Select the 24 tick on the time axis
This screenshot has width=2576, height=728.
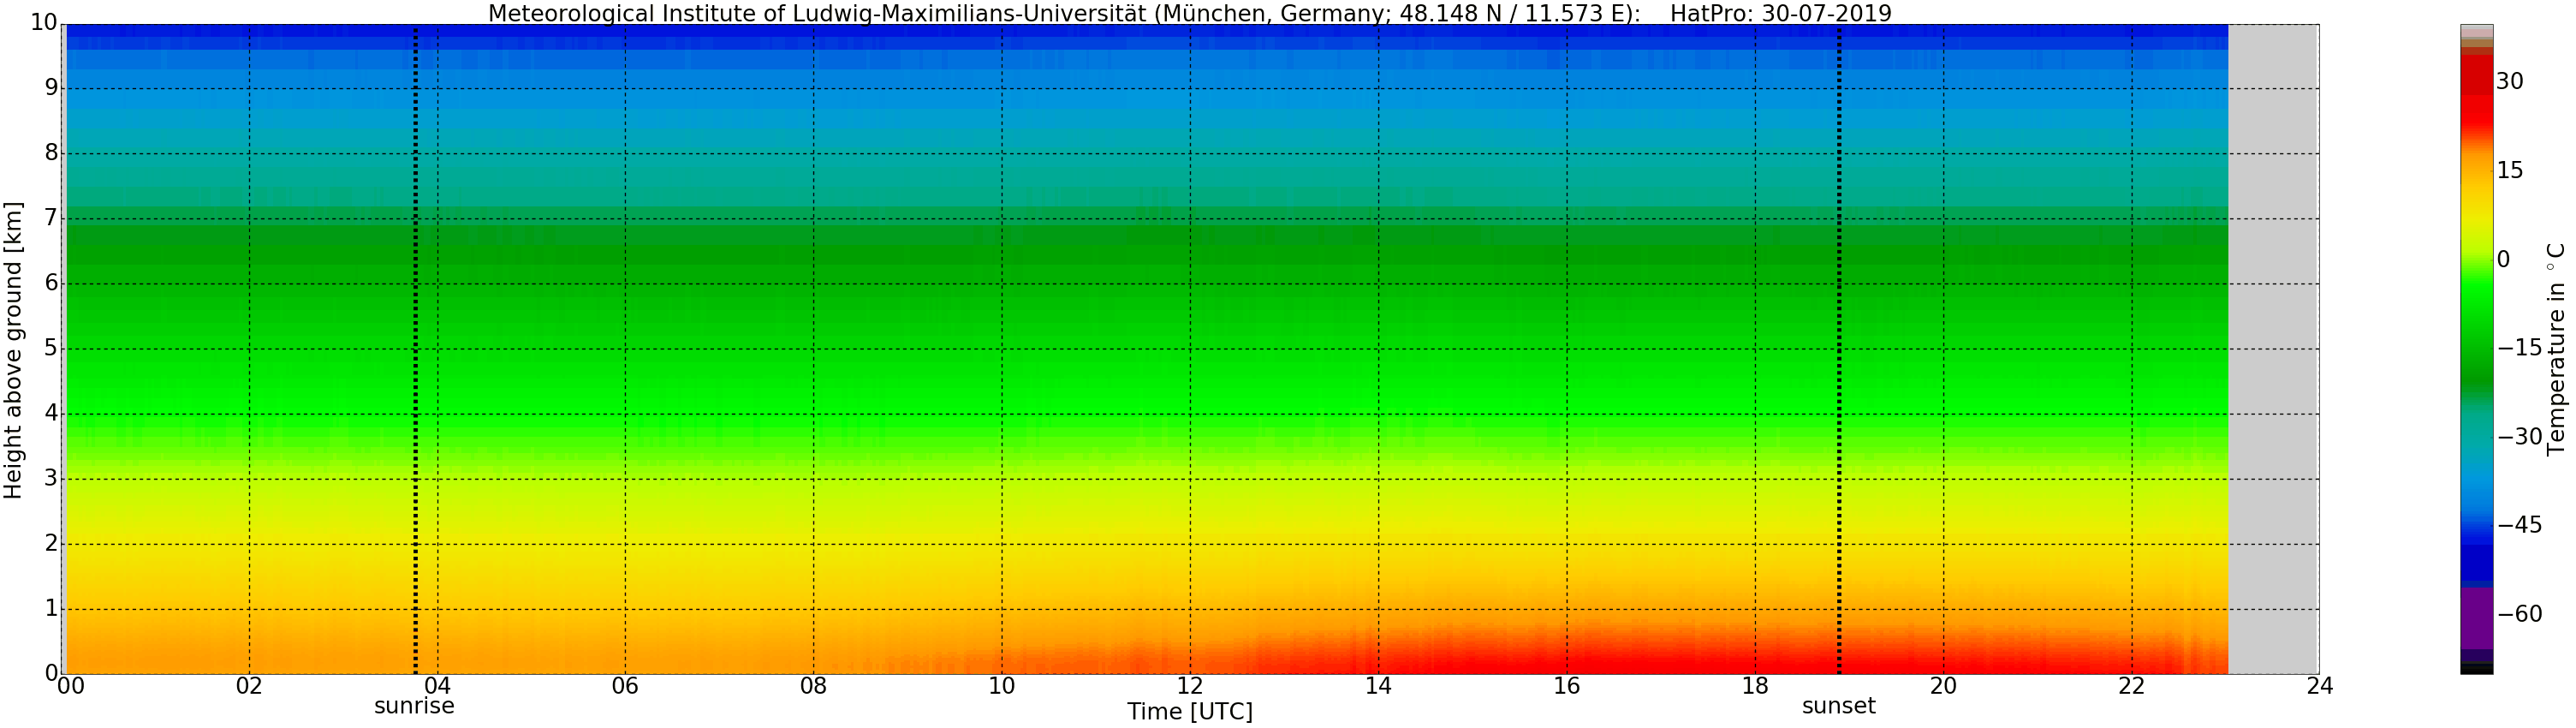point(2319,686)
